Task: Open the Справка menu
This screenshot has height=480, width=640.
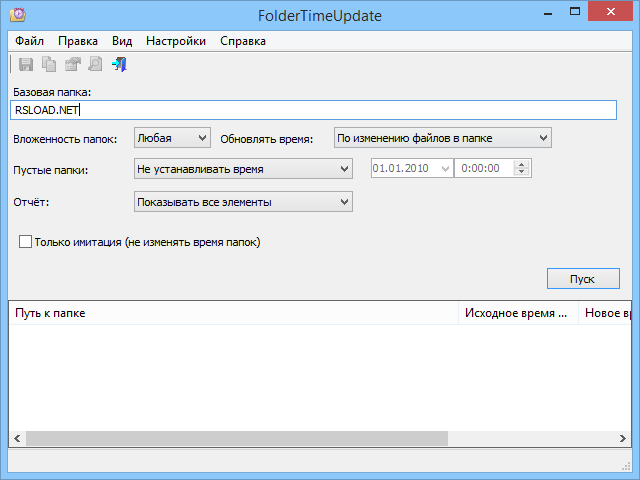Action: click(243, 41)
